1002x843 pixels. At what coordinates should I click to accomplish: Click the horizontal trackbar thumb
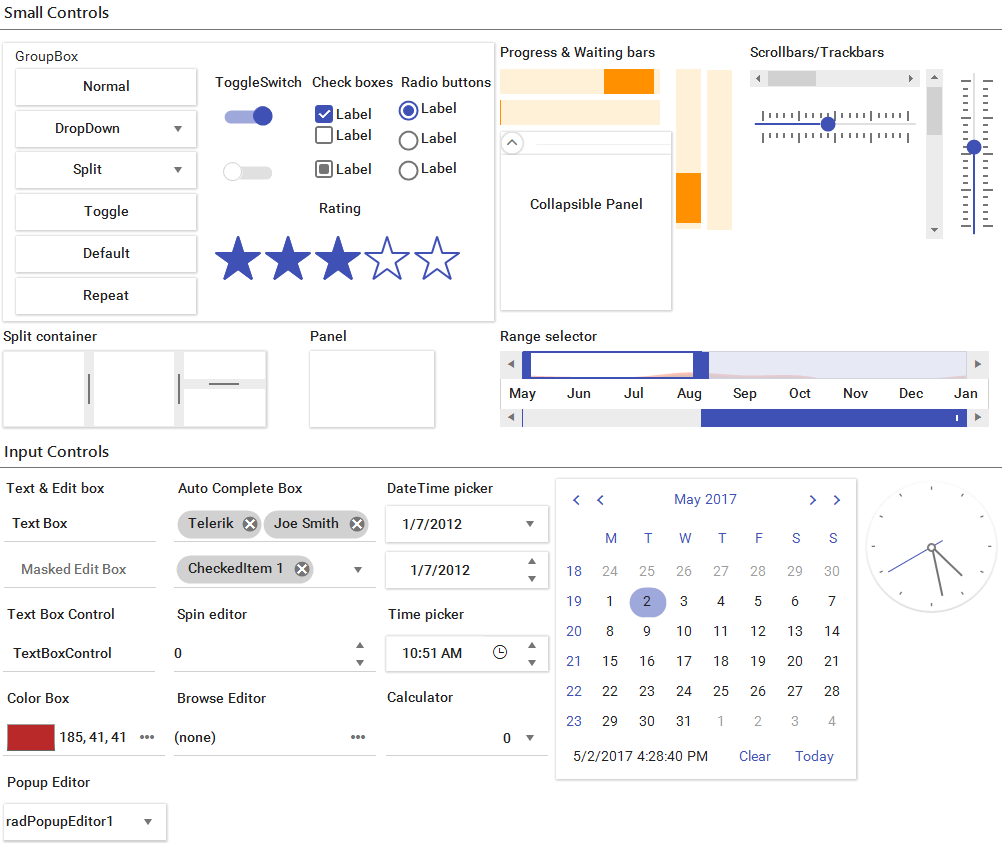(828, 123)
